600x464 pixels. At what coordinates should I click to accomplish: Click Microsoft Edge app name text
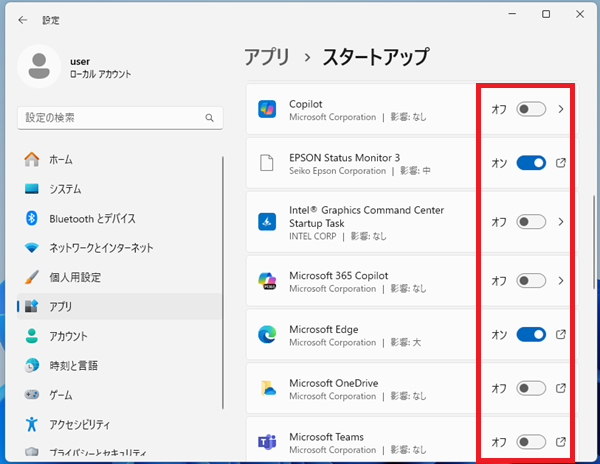(324, 329)
